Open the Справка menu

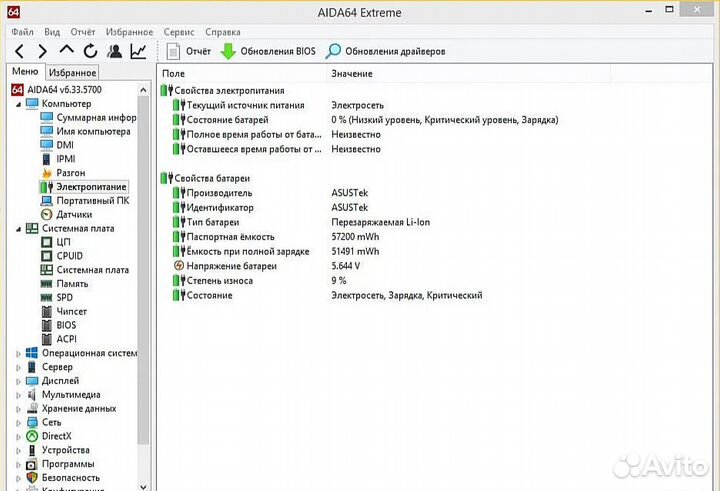(223, 32)
